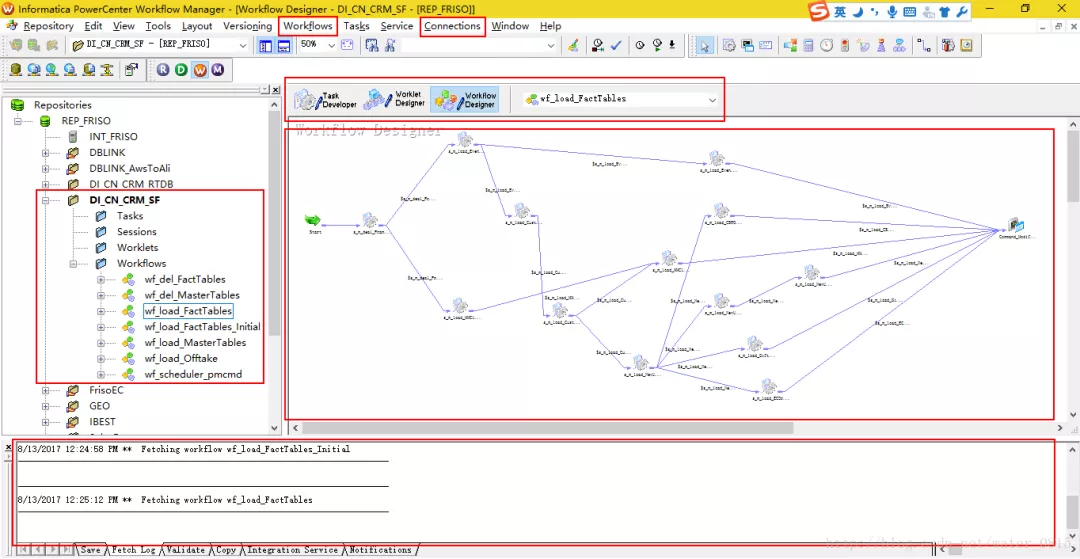
Task: Open the Tasks menu
Action: click(x=357, y=26)
